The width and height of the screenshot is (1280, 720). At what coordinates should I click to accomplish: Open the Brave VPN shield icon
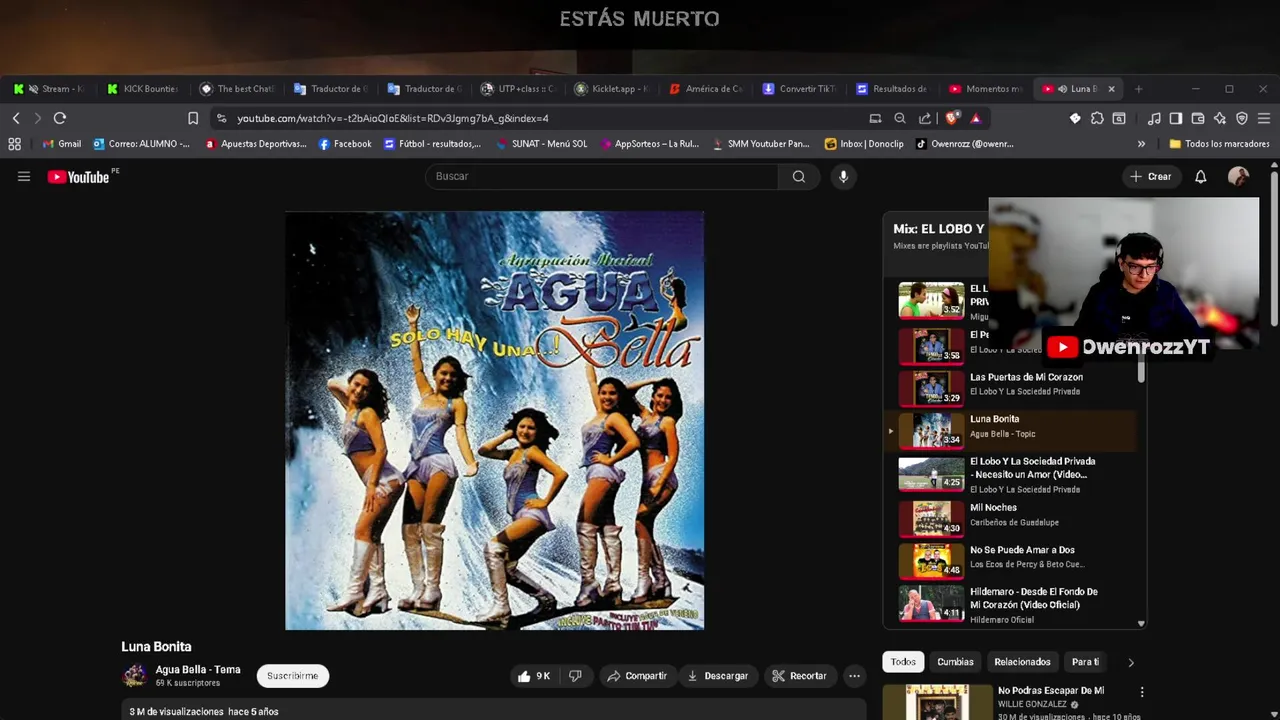coord(1242,118)
